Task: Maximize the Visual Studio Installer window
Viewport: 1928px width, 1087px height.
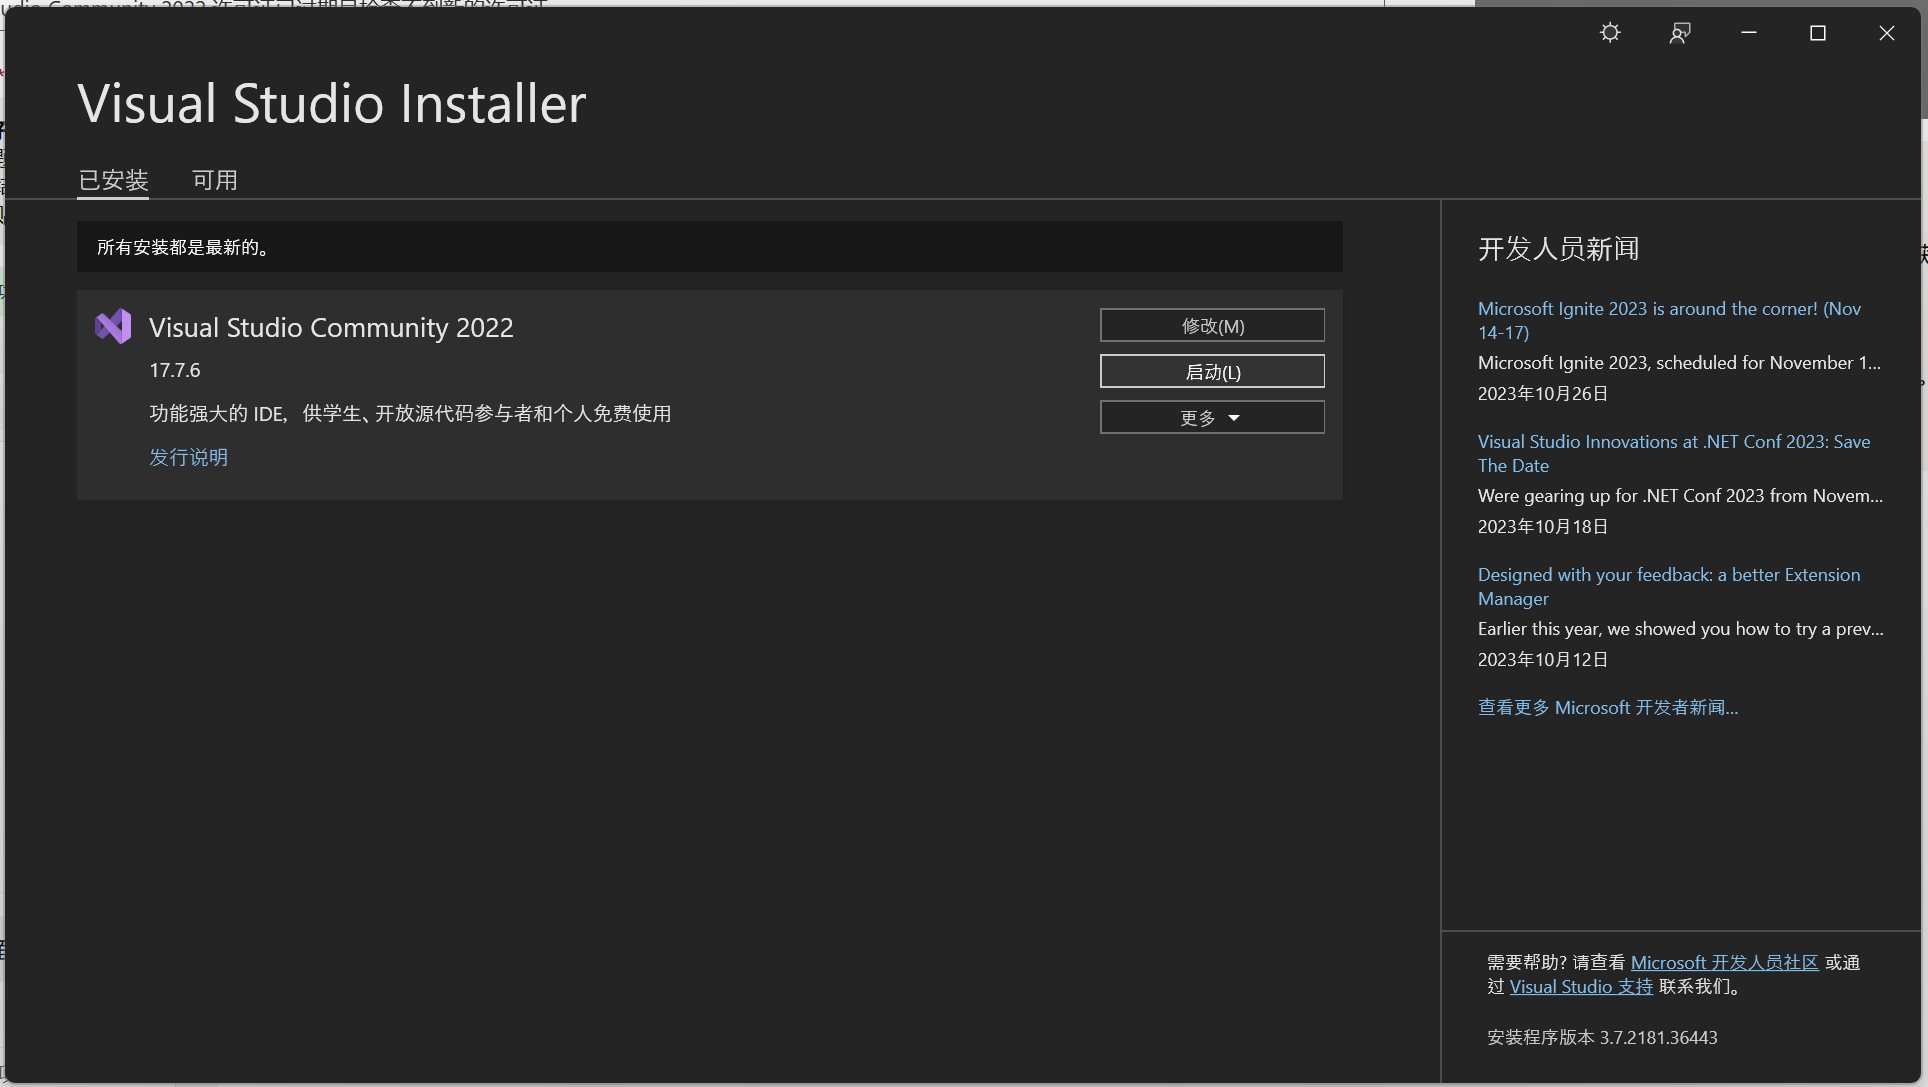Action: (1818, 33)
